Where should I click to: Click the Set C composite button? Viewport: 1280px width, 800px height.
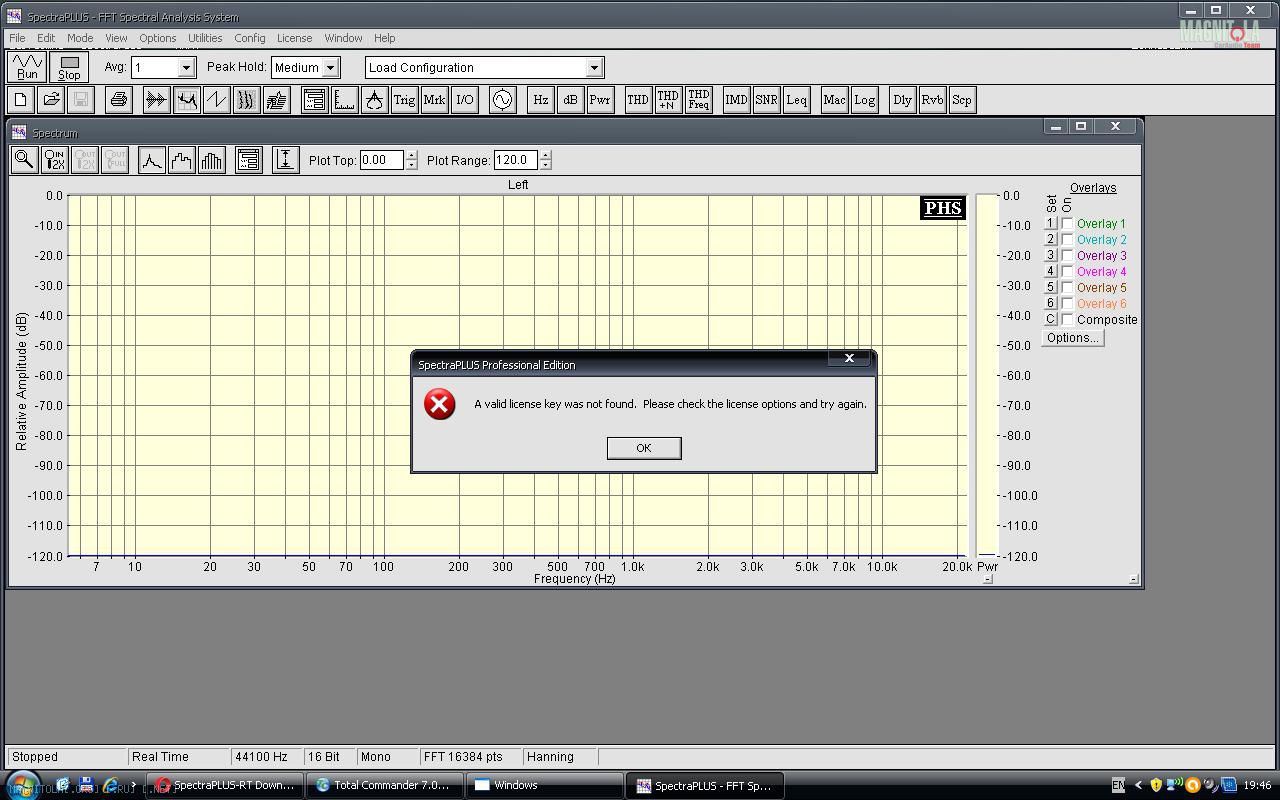click(1050, 320)
